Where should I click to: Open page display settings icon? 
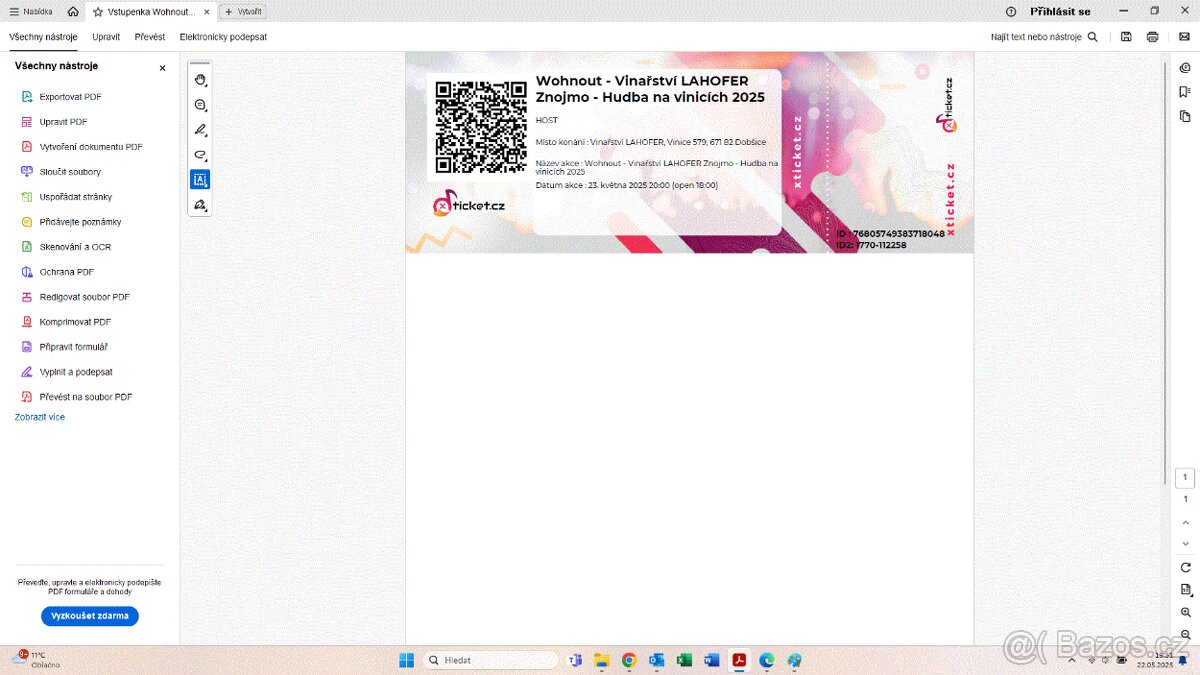click(x=1186, y=590)
